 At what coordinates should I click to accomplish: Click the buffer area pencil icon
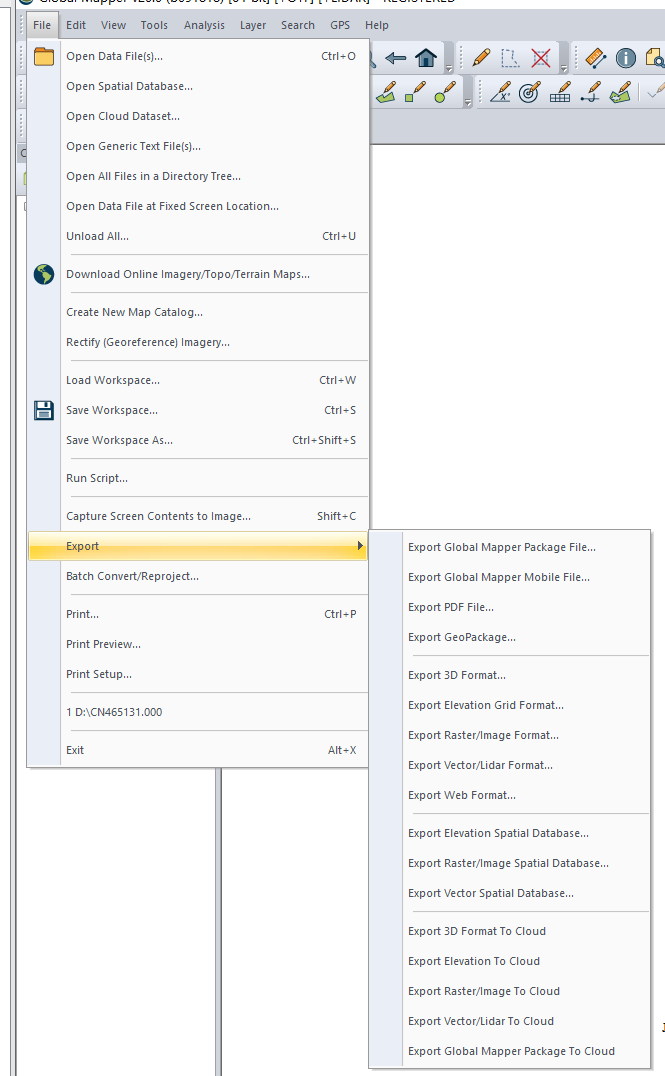point(620,92)
